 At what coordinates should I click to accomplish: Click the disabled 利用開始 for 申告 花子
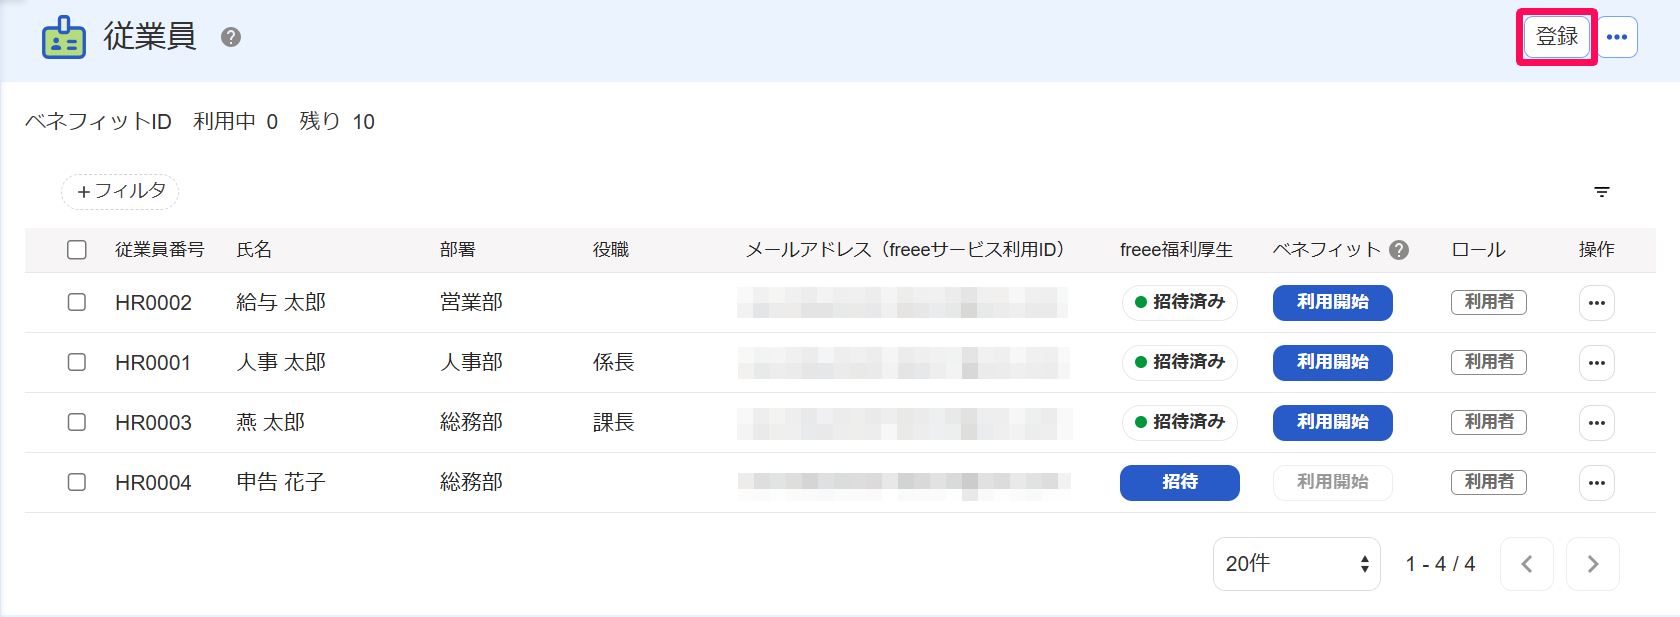(x=1333, y=482)
